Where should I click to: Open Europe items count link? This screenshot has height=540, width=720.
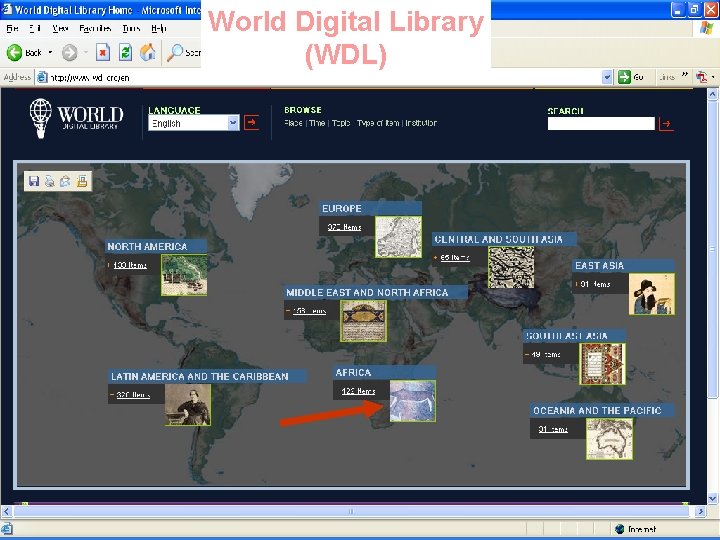pos(344,227)
